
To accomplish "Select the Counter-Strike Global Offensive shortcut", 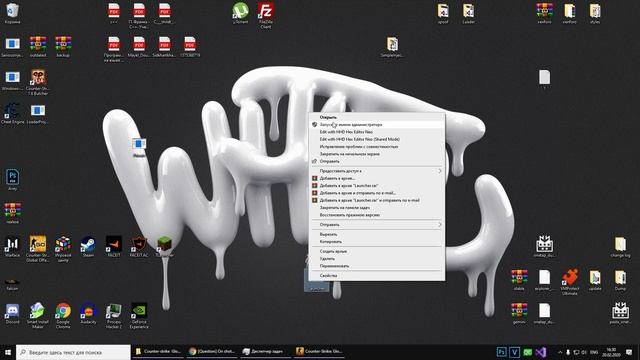I will pyautogui.click(x=38, y=249).
